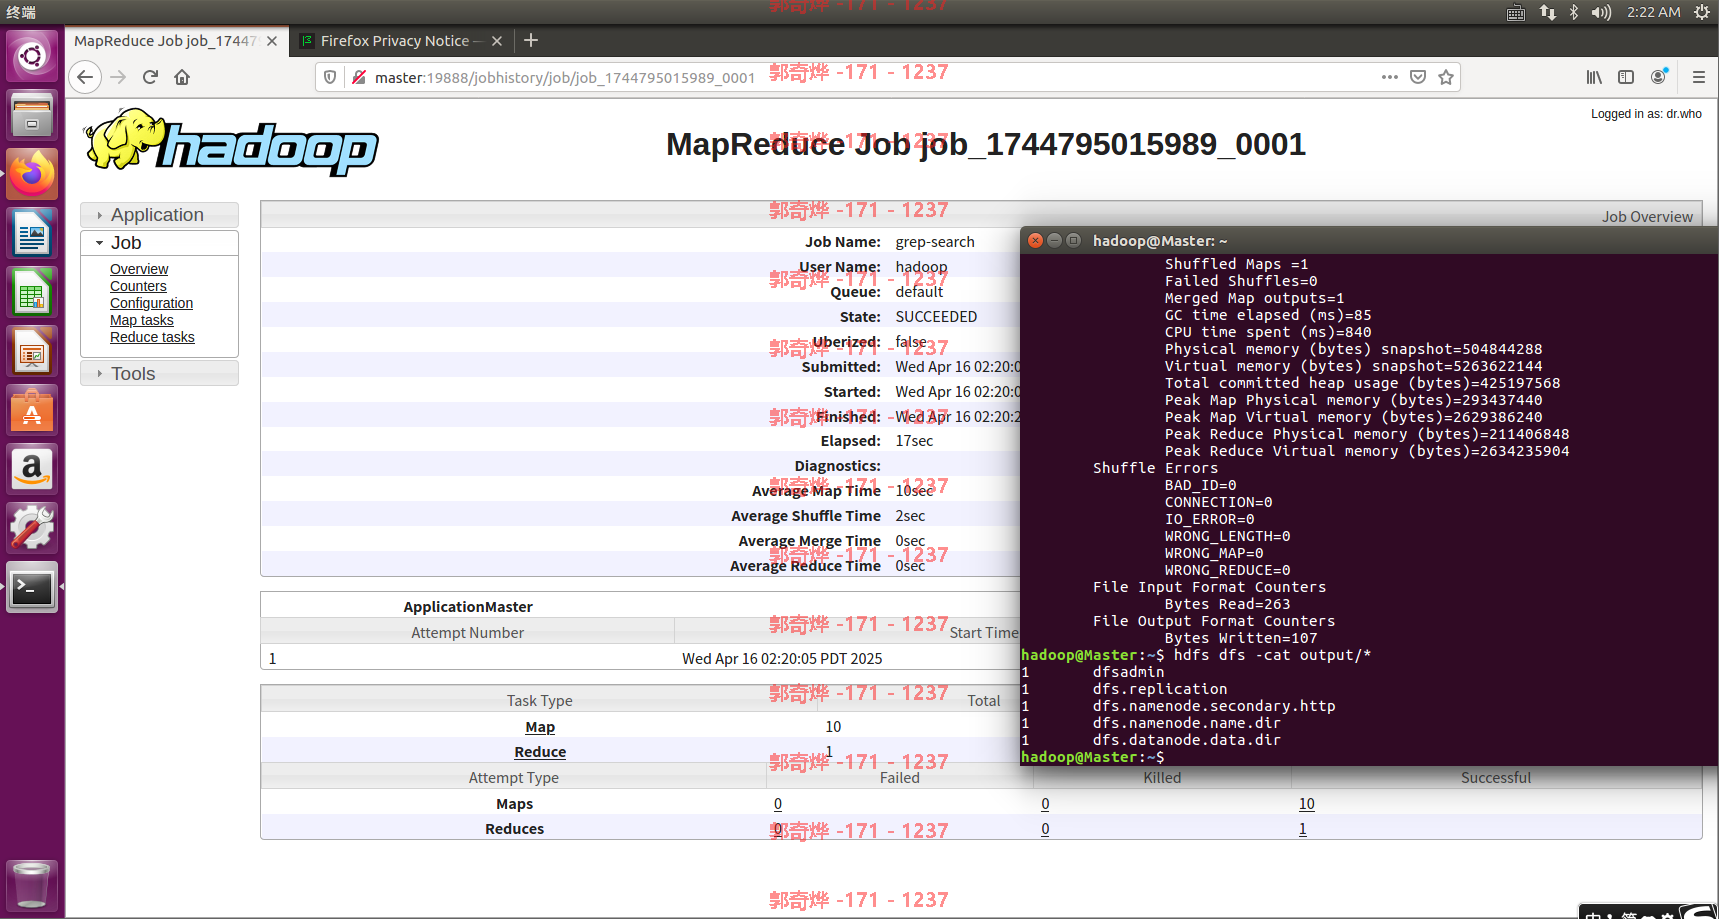Open Terminal from the dock

pos(32,588)
